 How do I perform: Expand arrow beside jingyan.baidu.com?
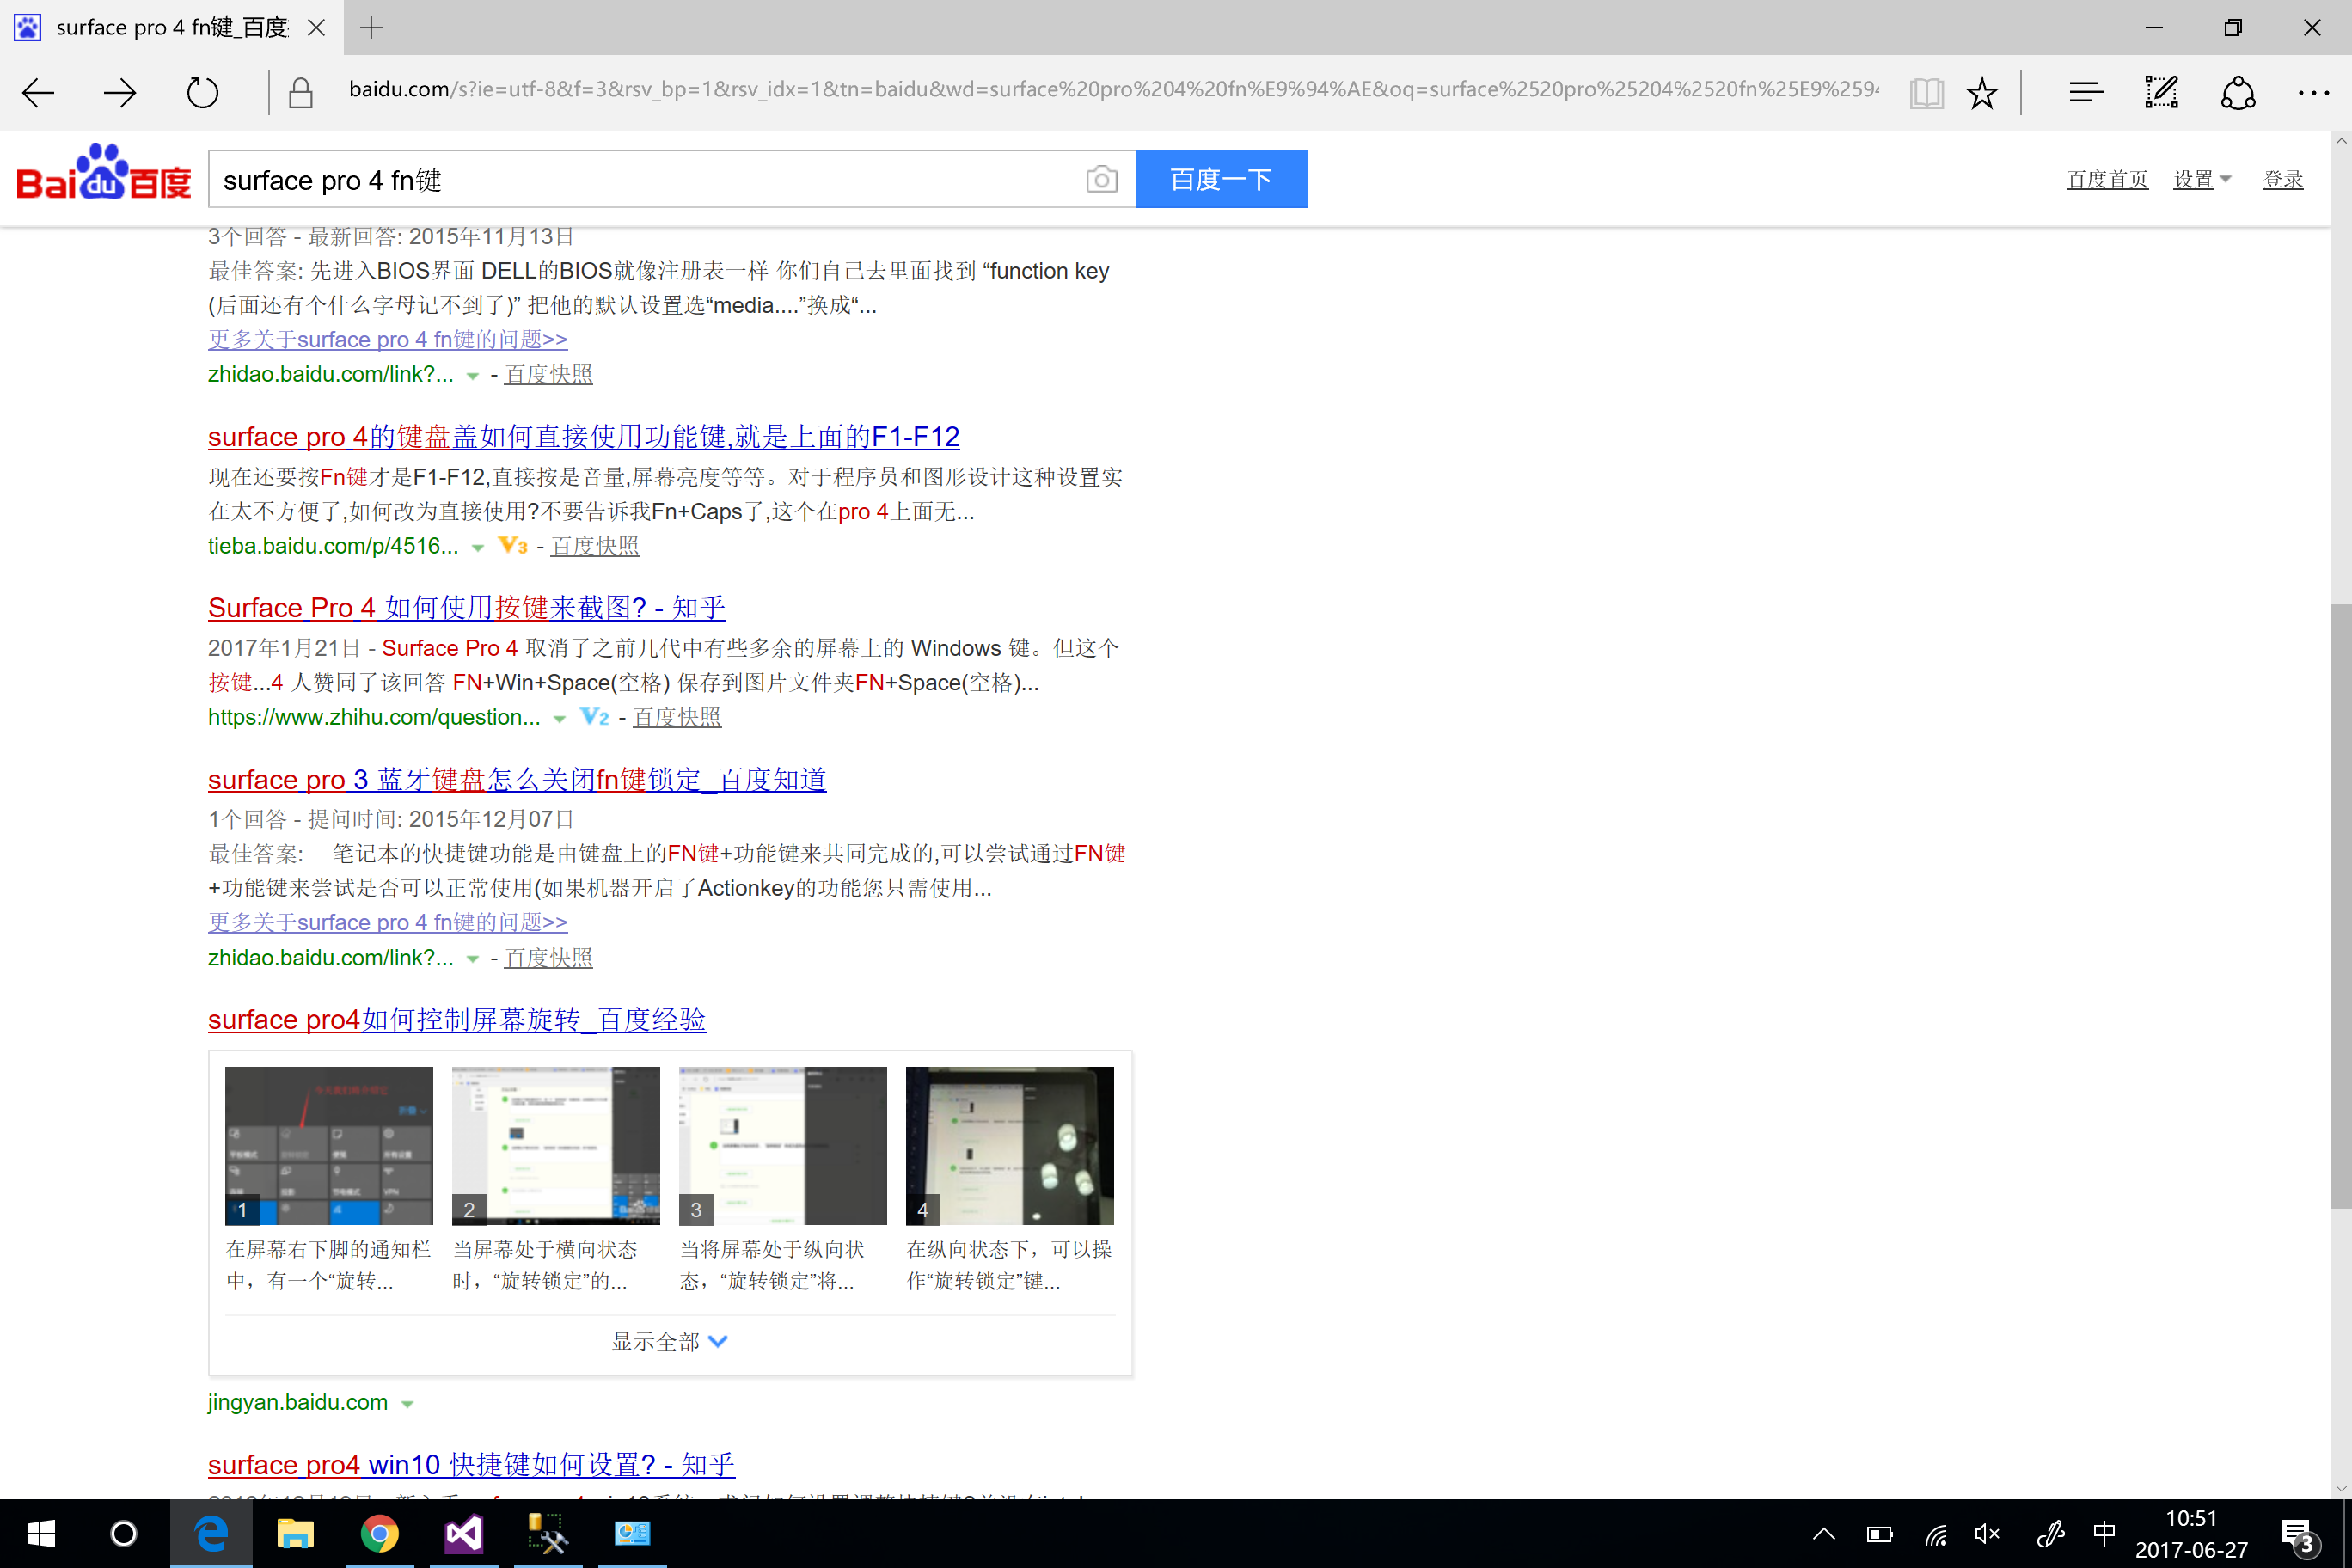[407, 1404]
